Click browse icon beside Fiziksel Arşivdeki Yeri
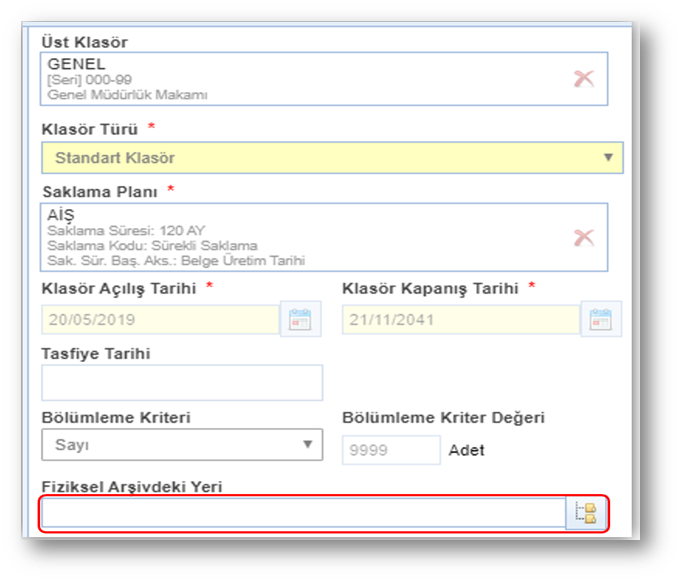 tap(586, 514)
